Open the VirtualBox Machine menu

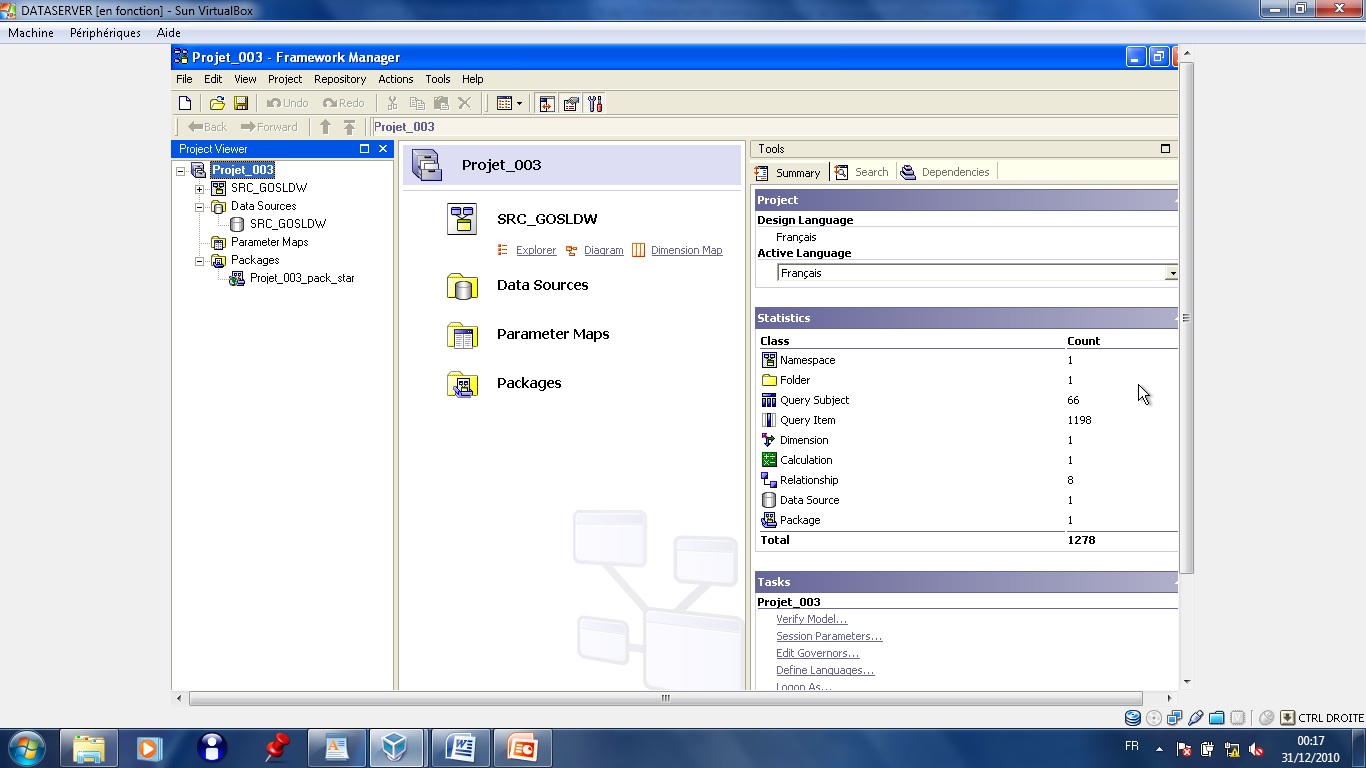point(31,33)
